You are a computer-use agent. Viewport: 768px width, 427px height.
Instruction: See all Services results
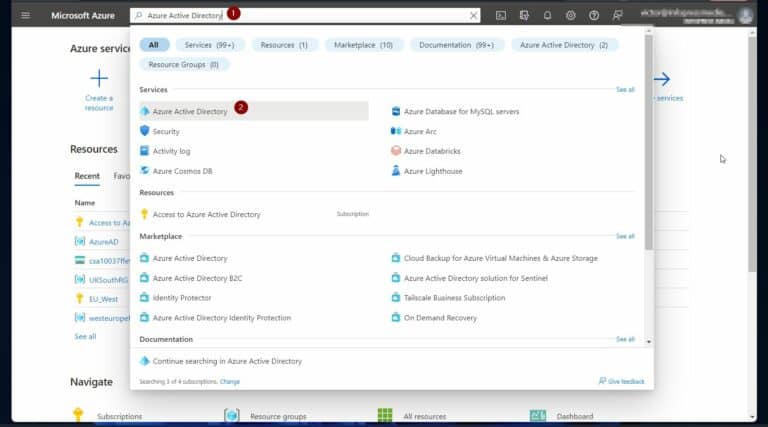tap(625, 90)
